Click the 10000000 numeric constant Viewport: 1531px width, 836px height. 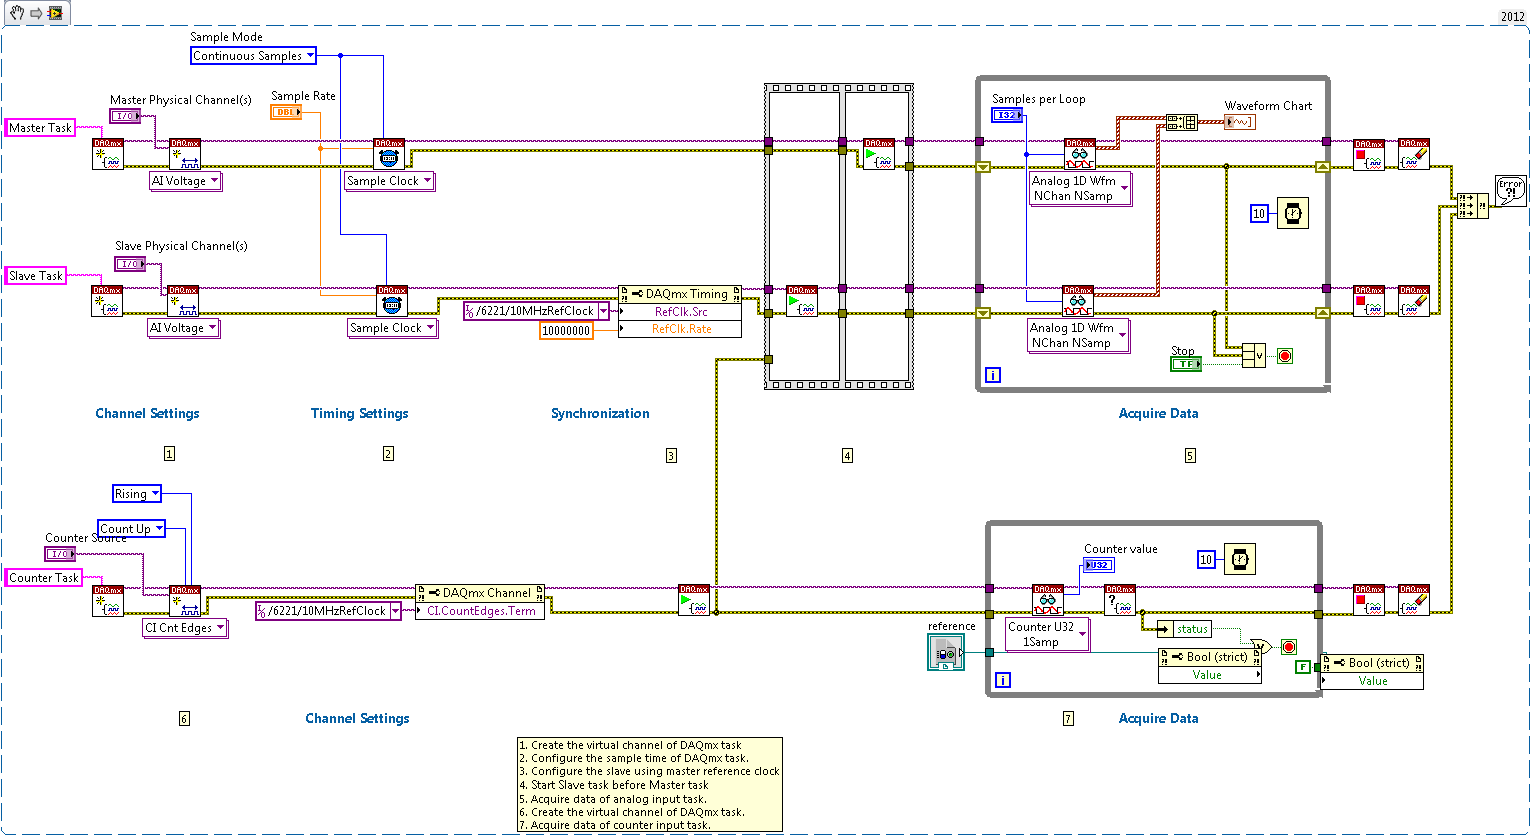point(567,328)
